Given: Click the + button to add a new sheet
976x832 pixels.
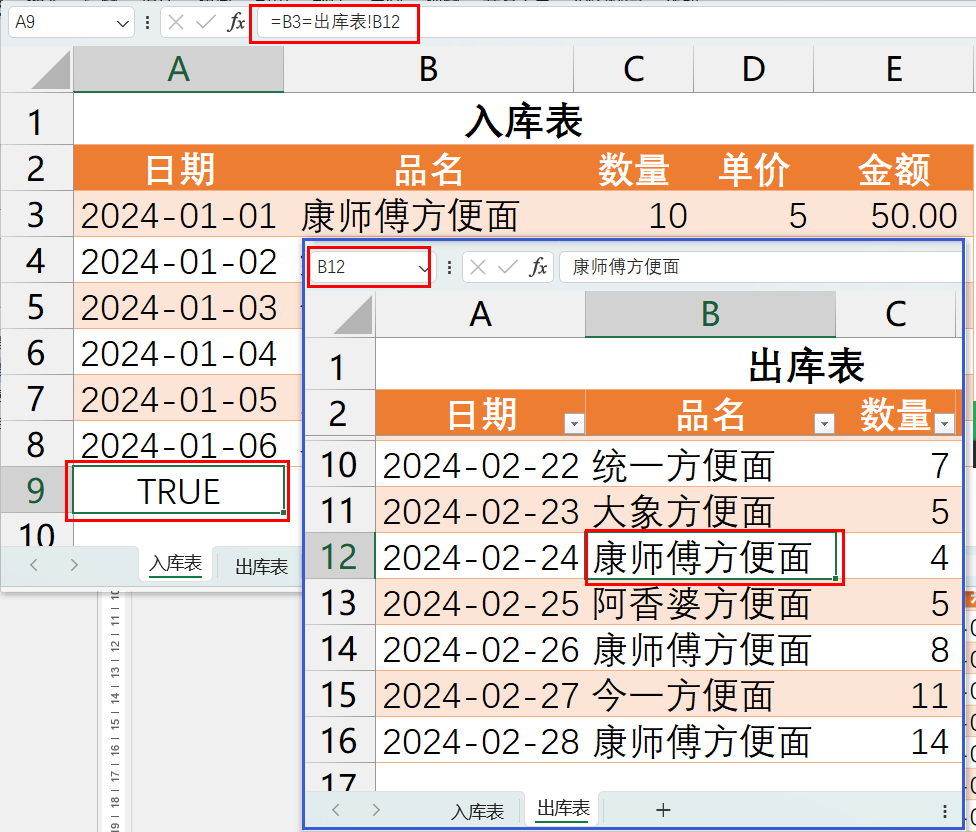Looking at the screenshot, I should pyautogui.click(x=663, y=808).
